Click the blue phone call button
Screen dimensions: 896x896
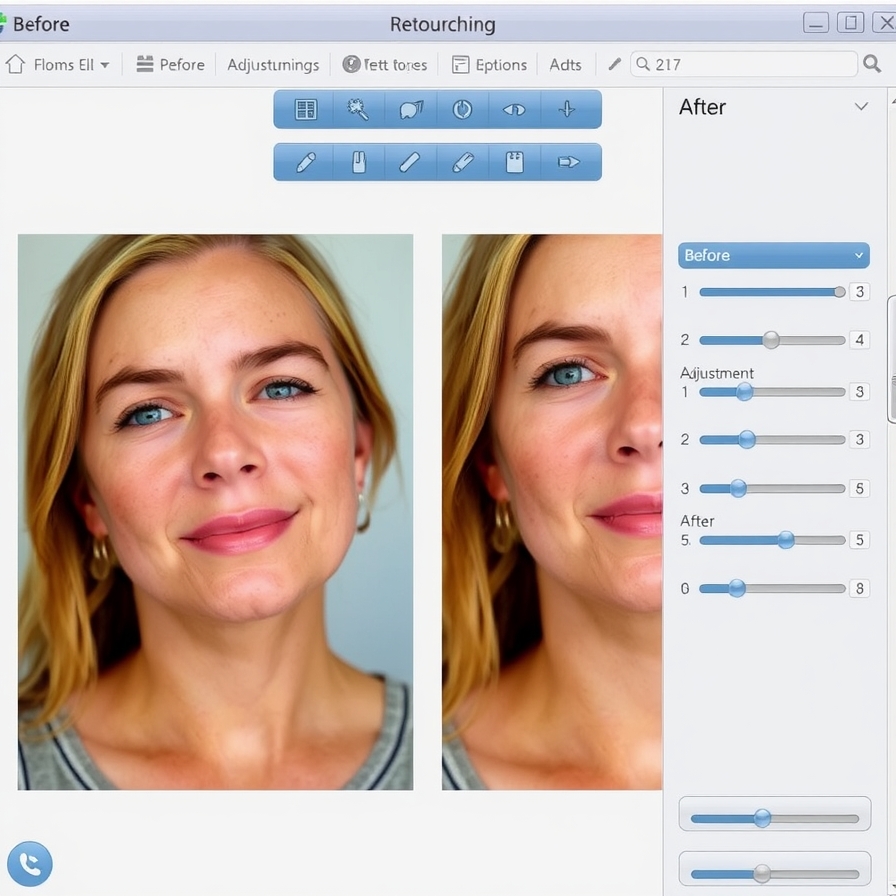(x=30, y=863)
